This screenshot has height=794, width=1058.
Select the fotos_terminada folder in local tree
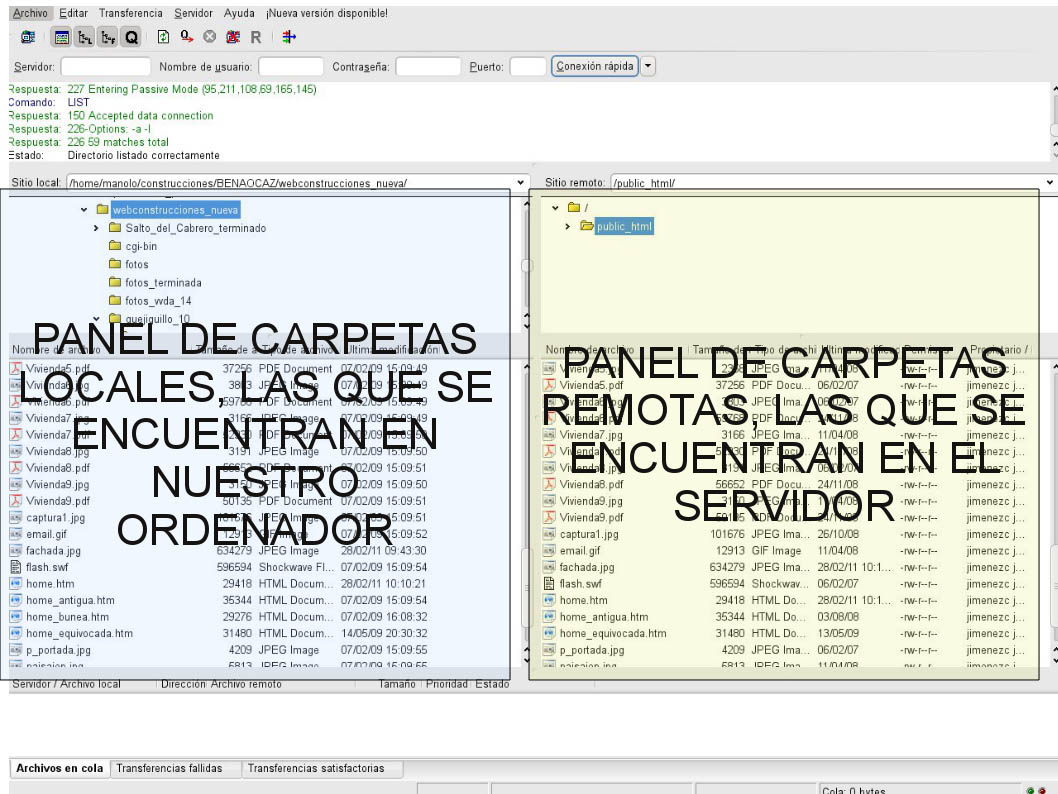tap(162, 283)
